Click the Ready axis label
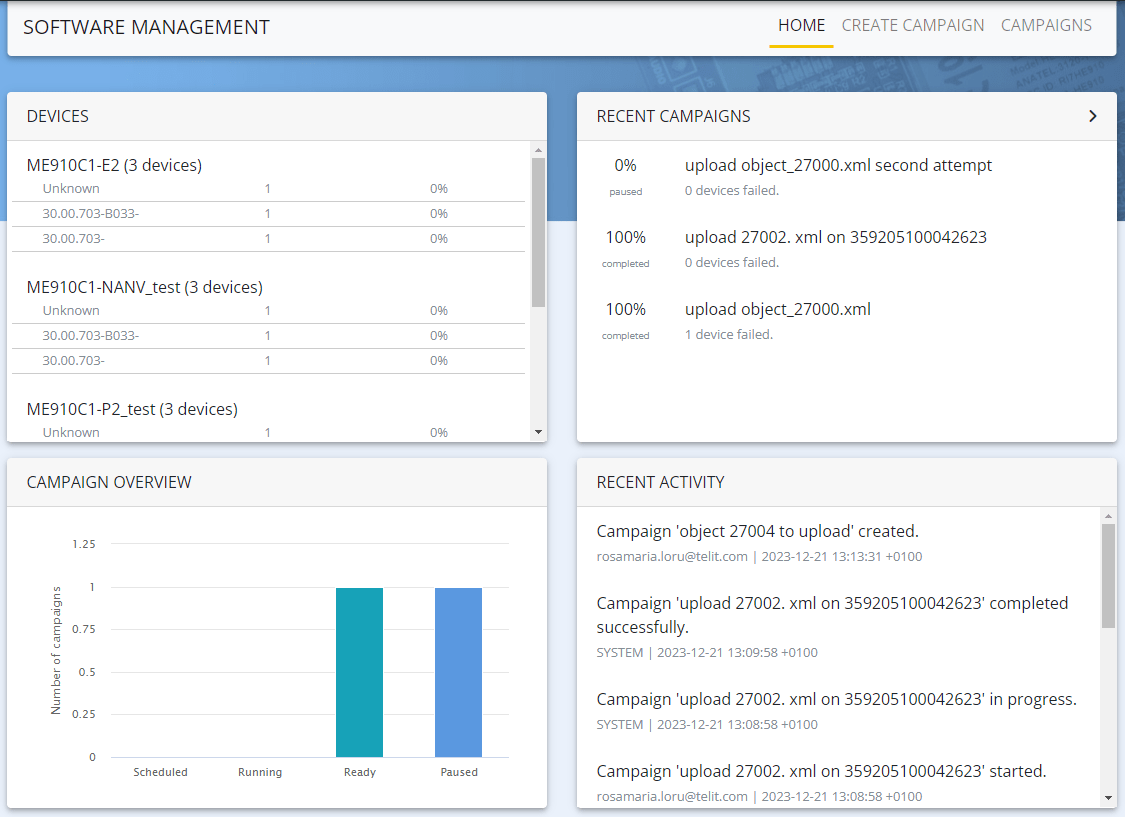This screenshot has width=1125, height=817. [x=359, y=772]
